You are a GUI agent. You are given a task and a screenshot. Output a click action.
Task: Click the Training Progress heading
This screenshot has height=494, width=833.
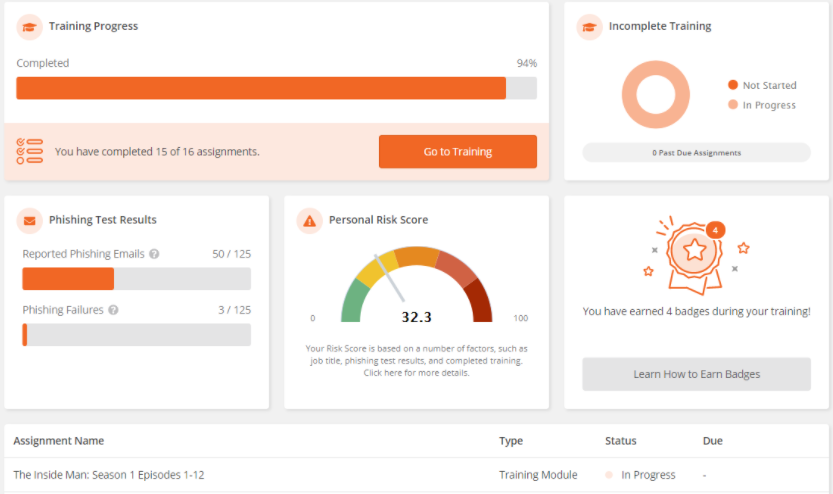click(x=94, y=26)
